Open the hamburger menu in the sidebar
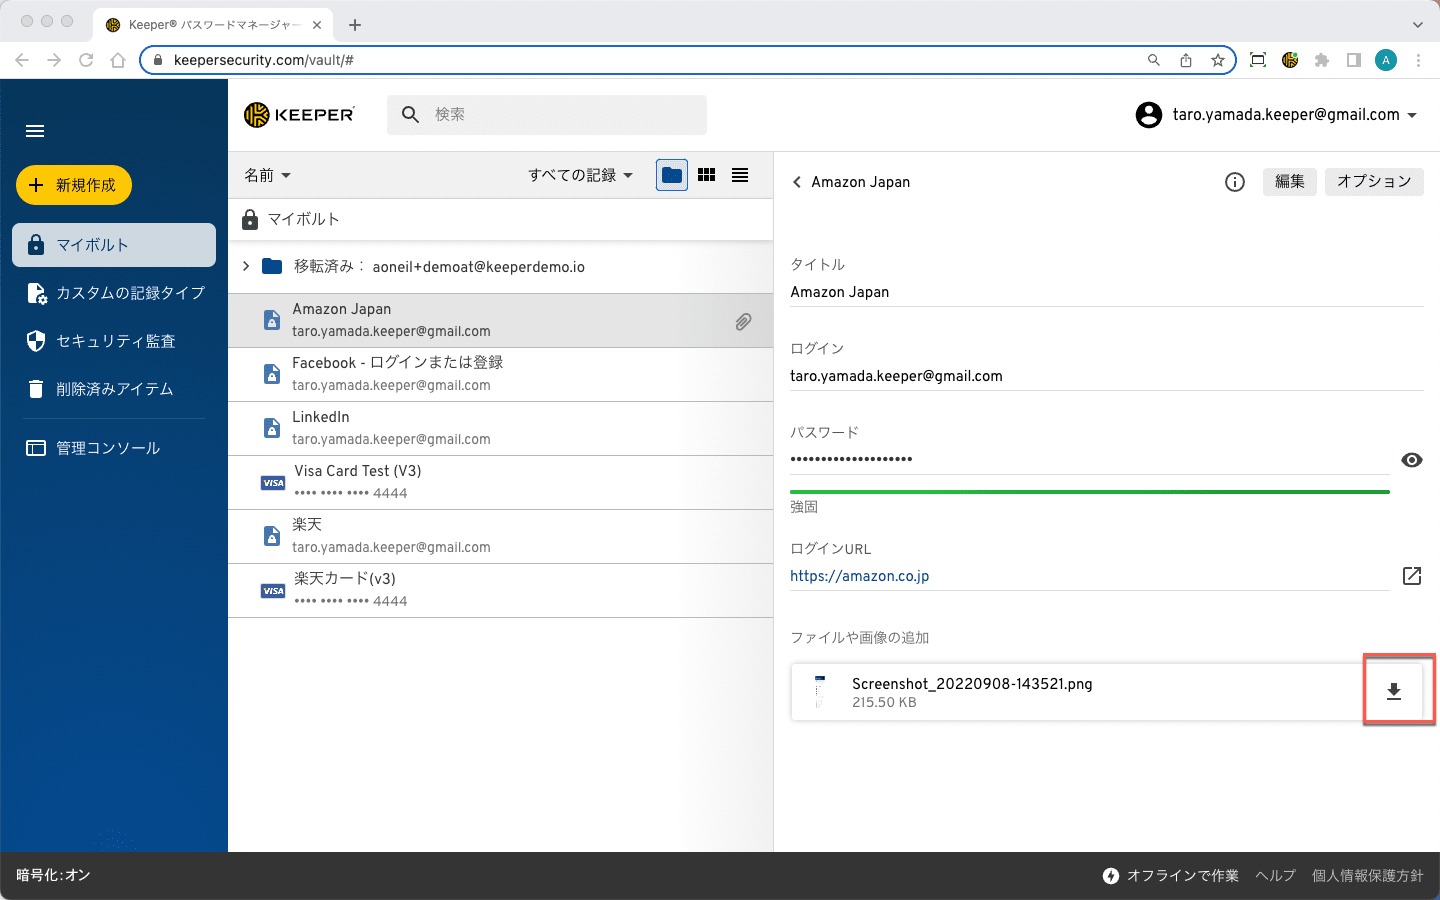 (35, 131)
